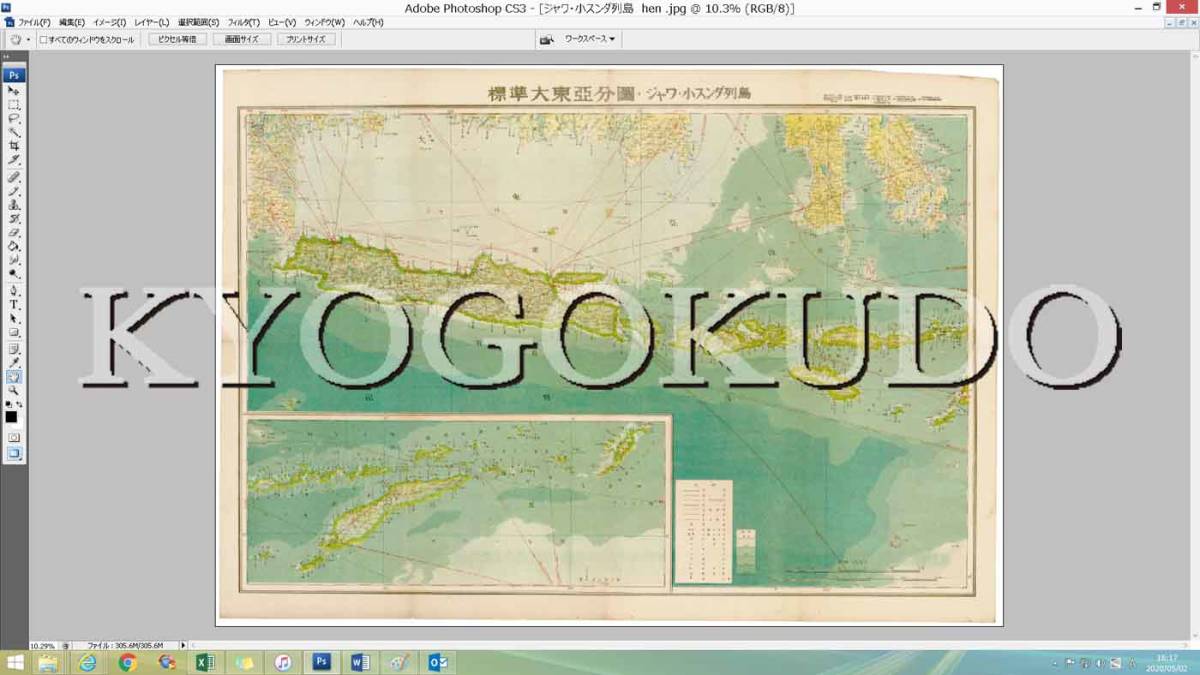This screenshot has height=675, width=1200.
Task: Open the イメージ(I) menu
Action: click(x=110, y=22)
